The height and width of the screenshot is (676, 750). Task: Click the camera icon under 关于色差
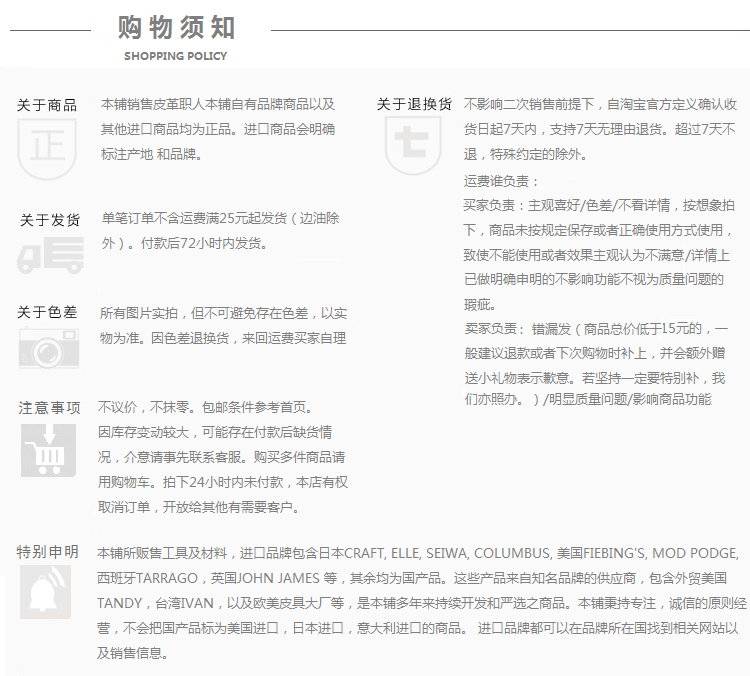49,348
